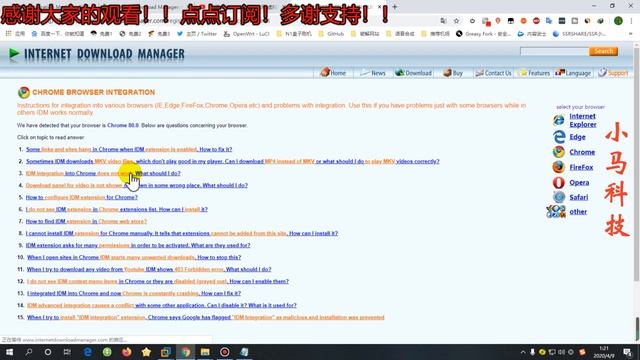The image size is (640, 360).
Task: Select the FireFox text link
Action: pyautogui.click(x=581, y=167)
